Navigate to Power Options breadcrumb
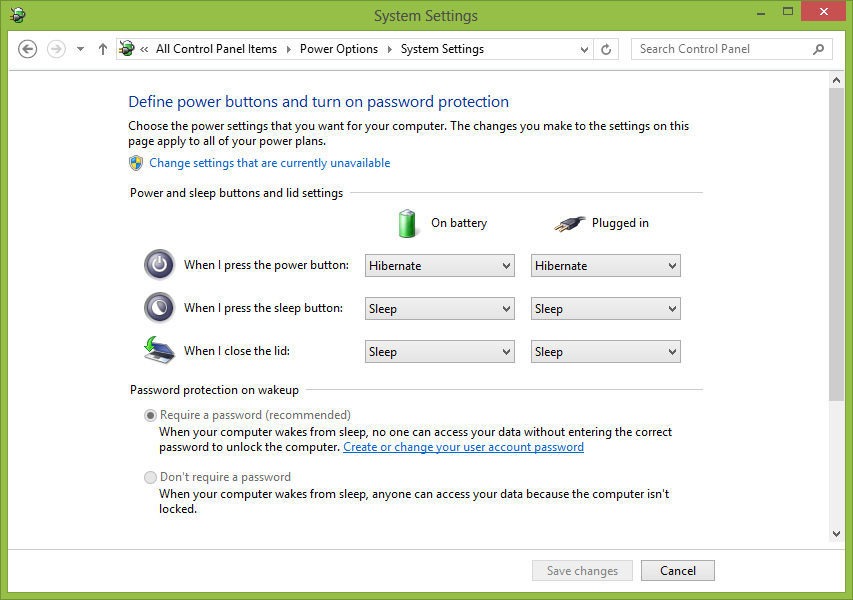853x600 pixels. pos(338,49)
